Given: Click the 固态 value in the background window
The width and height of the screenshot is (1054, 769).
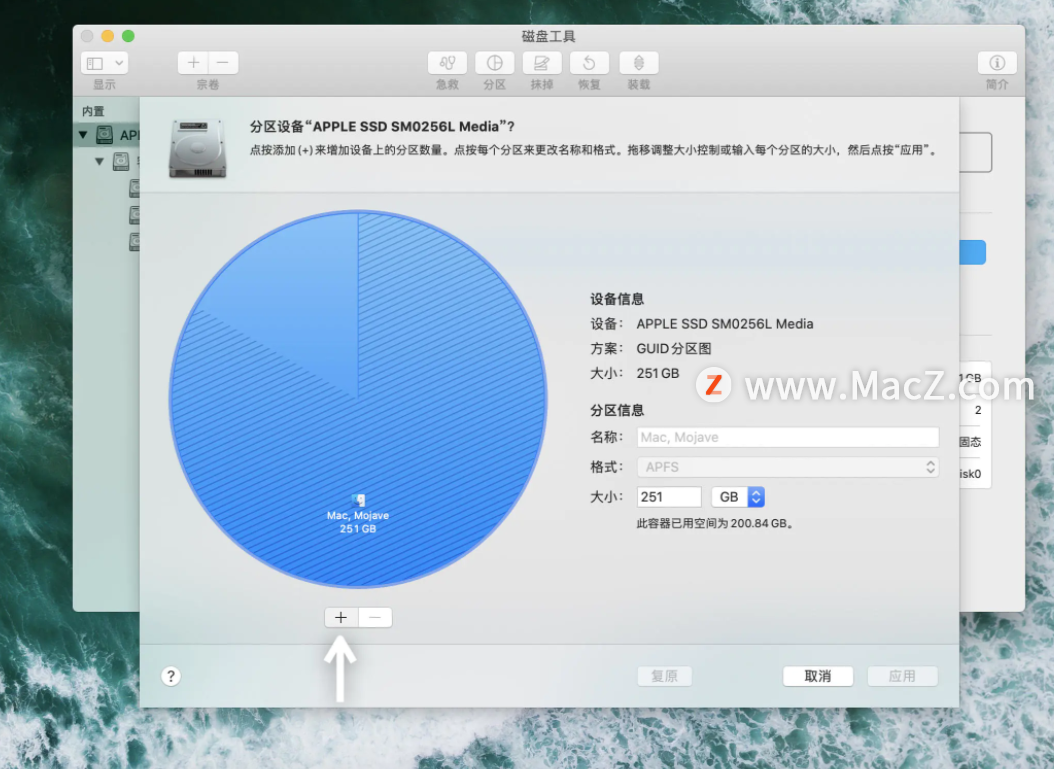Looking at the screenshot, I should tap(970, 442).
